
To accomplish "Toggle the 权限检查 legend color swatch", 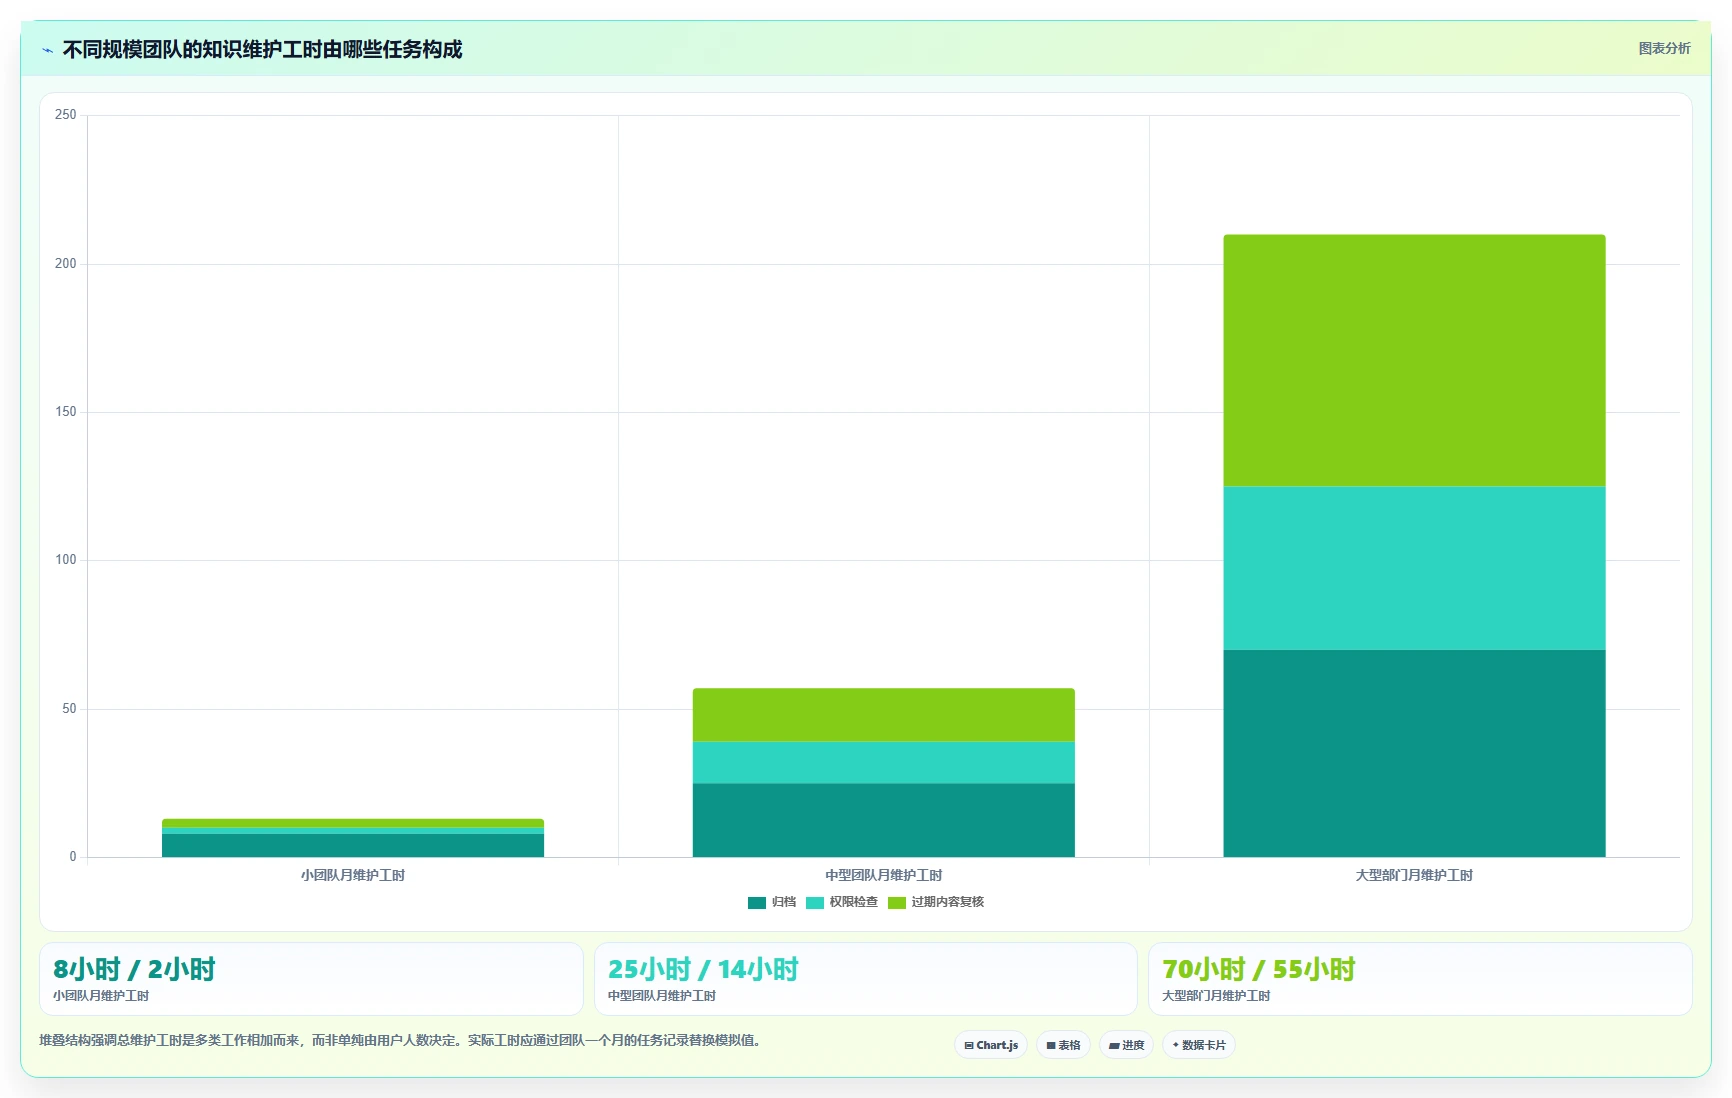I will [x=815, y=902].
